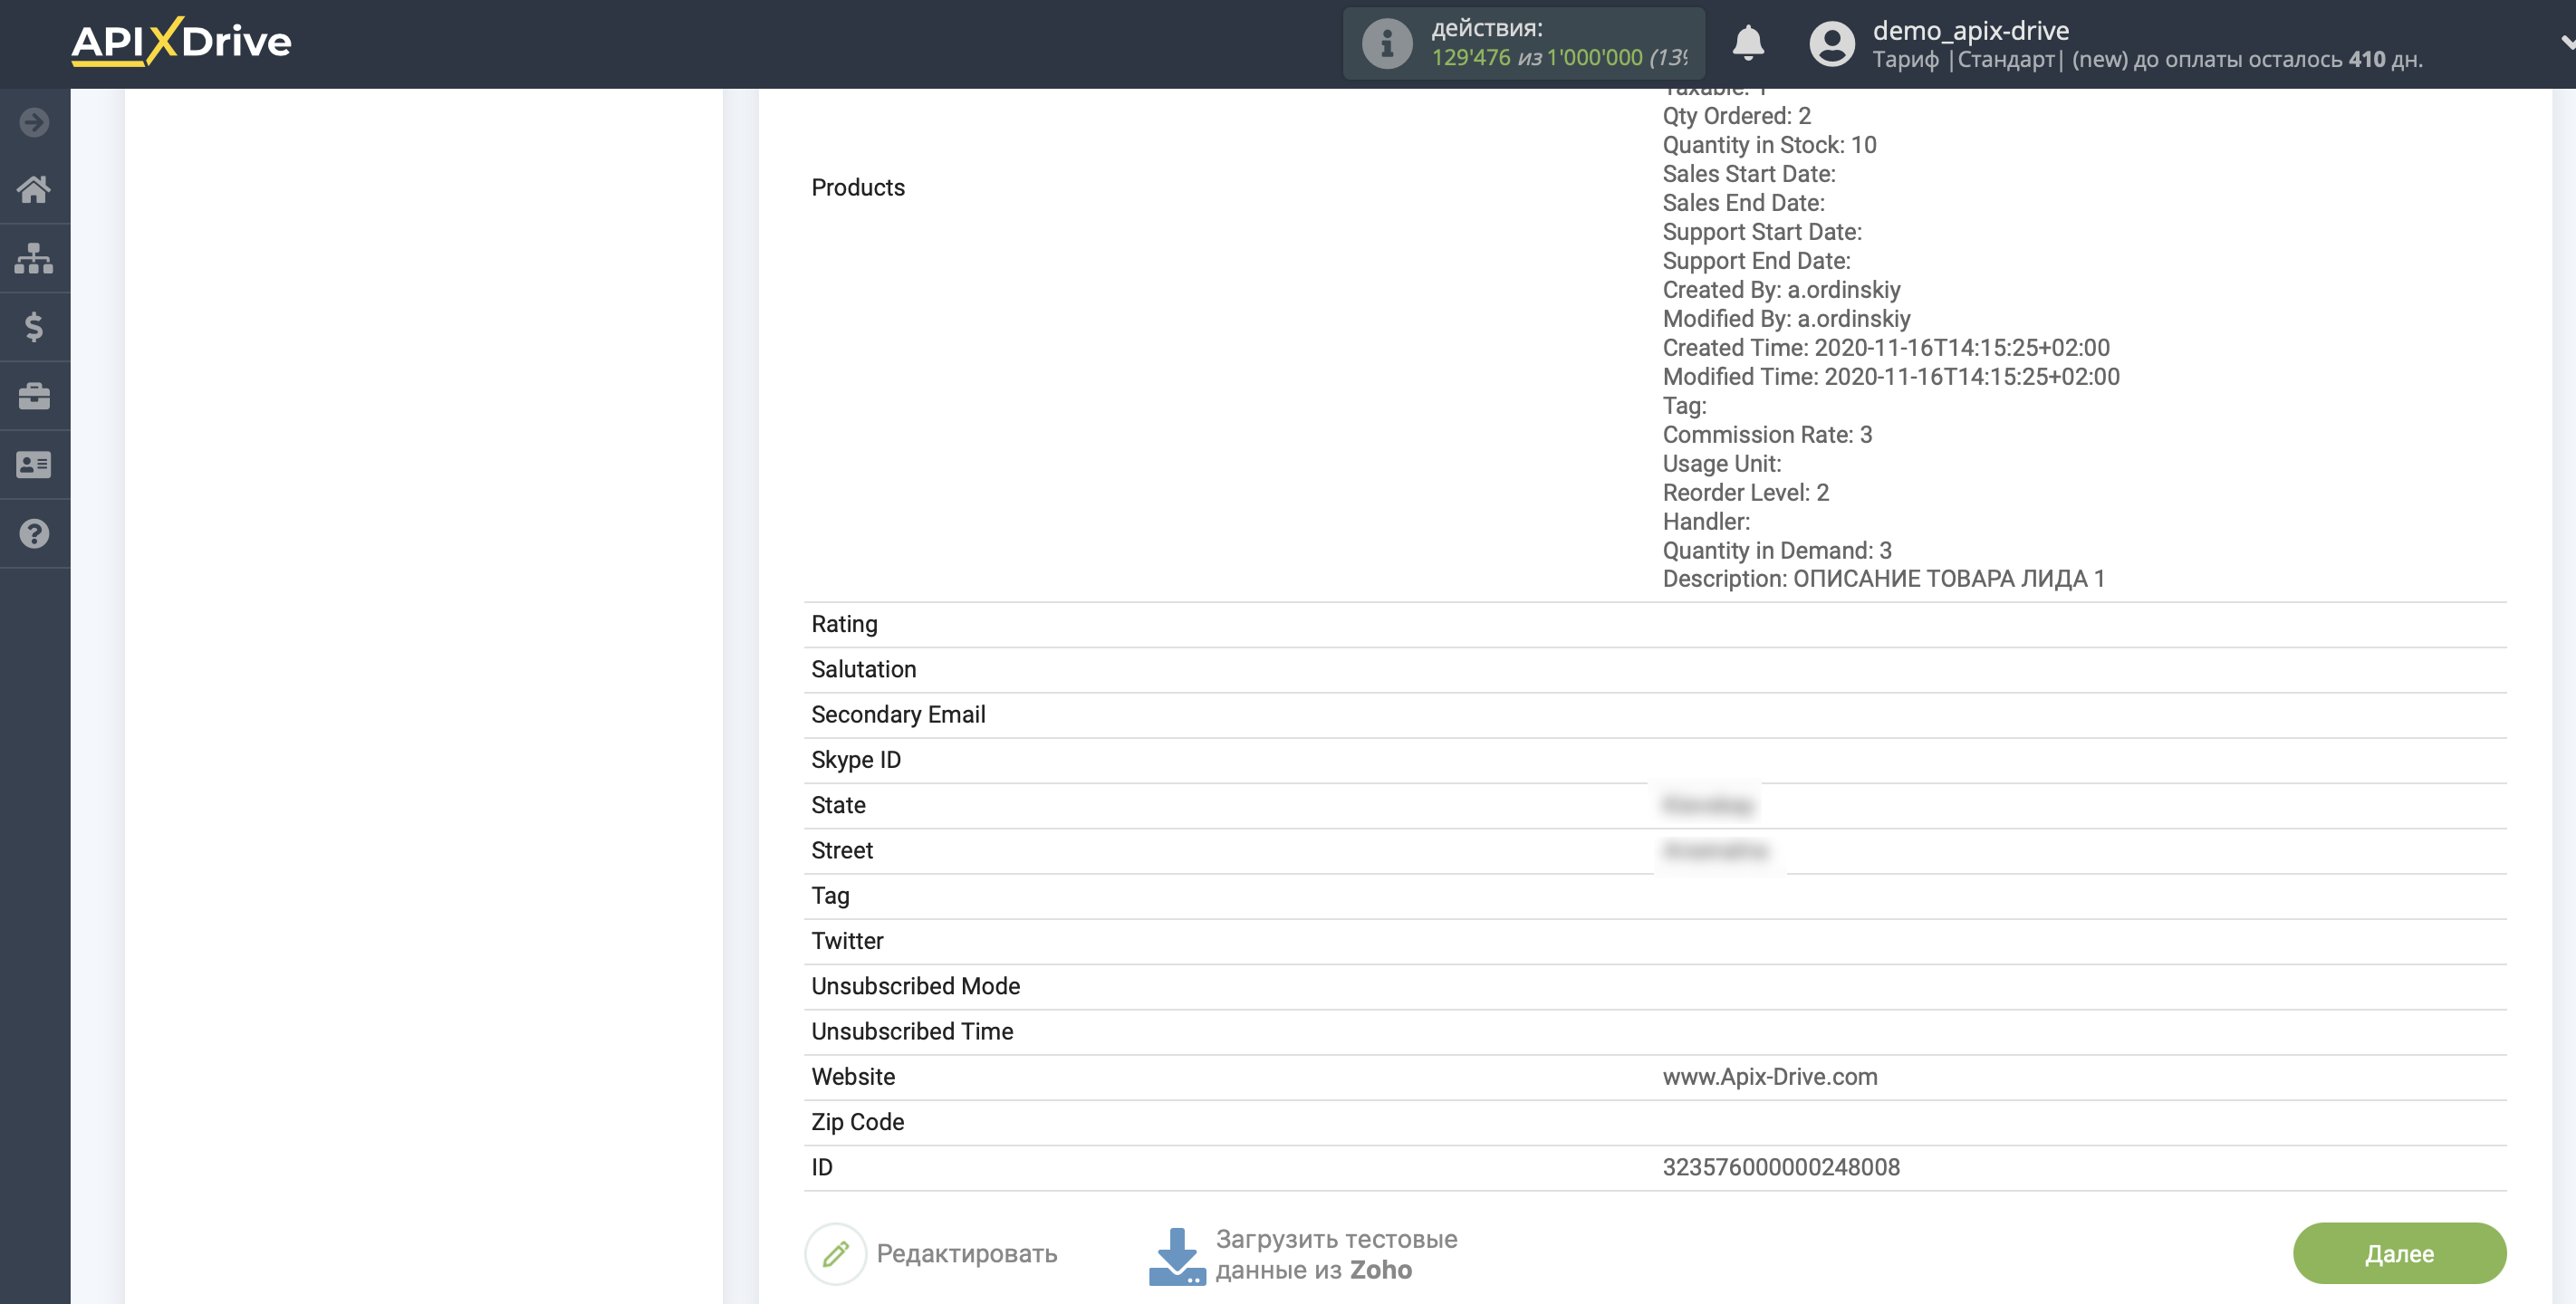Viewport: 2576px width, 1304px height.
Task: Open the contact card icon
Action: pos(34,465)
